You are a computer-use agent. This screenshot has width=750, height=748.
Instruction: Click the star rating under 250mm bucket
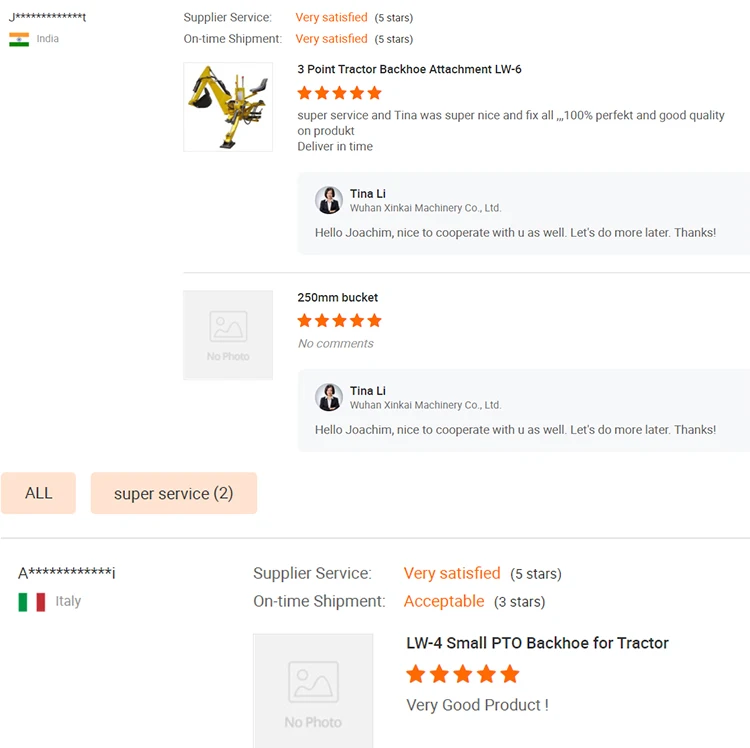coord(339,320)
